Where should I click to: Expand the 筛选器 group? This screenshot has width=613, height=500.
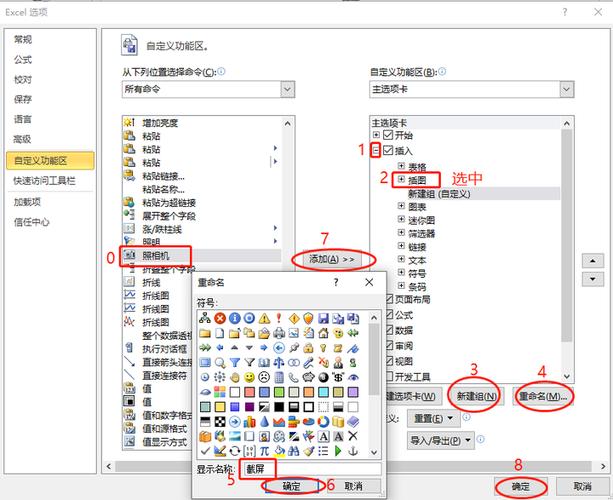(x=401, y=232)
